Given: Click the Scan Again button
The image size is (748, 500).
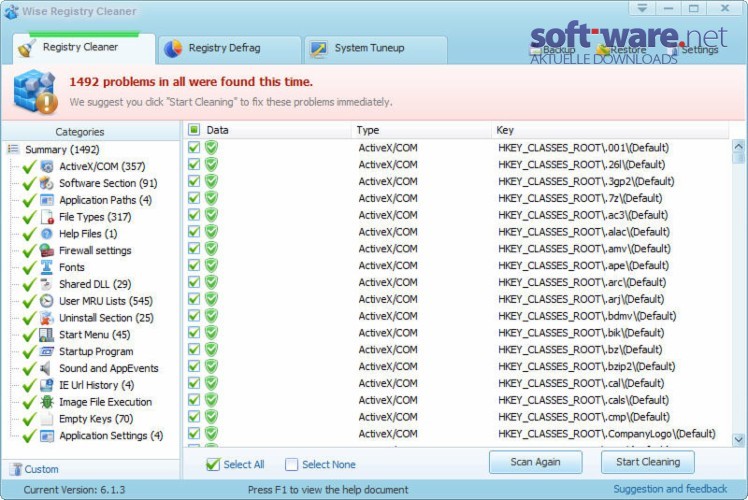Looking at the screenshot, I should 535,462.
